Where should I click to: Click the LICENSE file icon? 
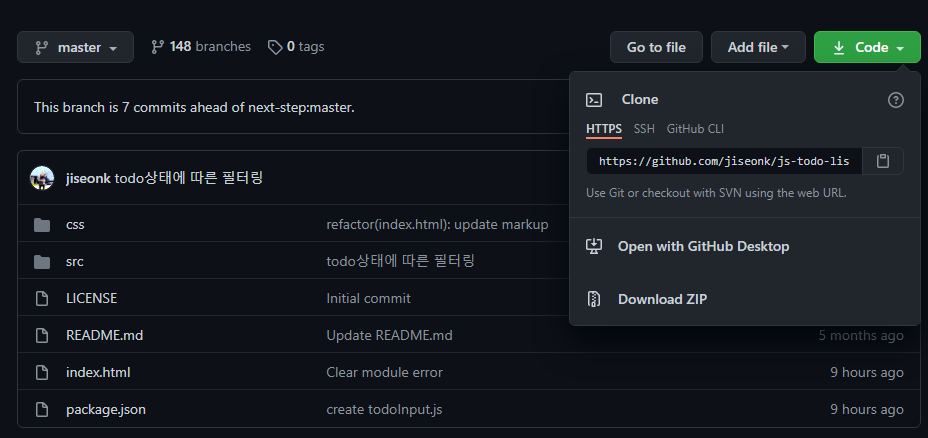(x=42, y=298)
